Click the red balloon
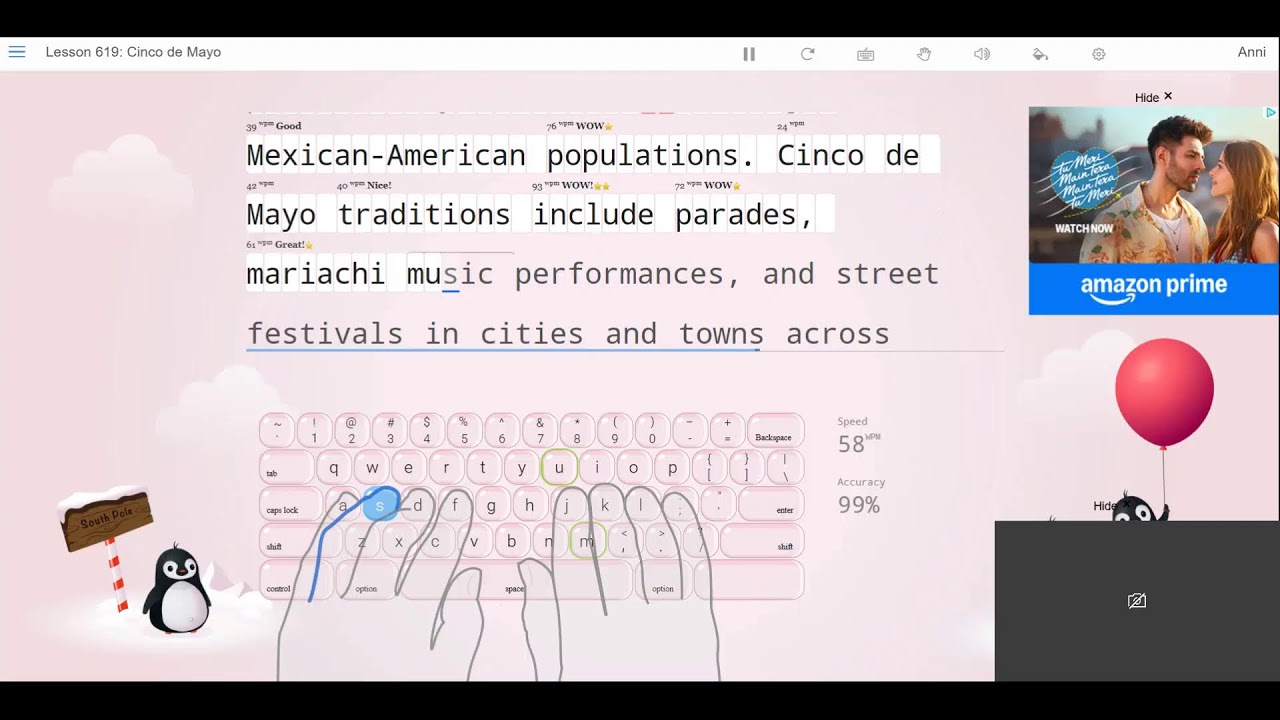 (x=1164, y=392)
